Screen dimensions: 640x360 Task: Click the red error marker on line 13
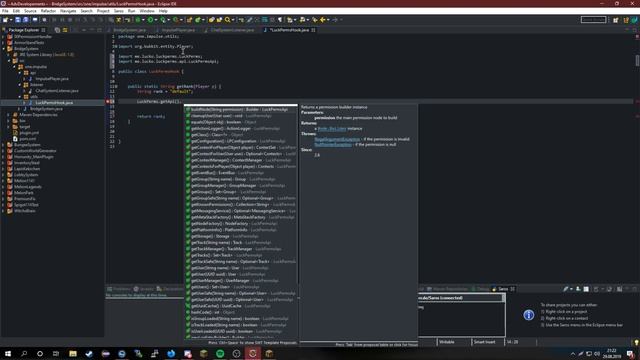[x=108, y=101]
